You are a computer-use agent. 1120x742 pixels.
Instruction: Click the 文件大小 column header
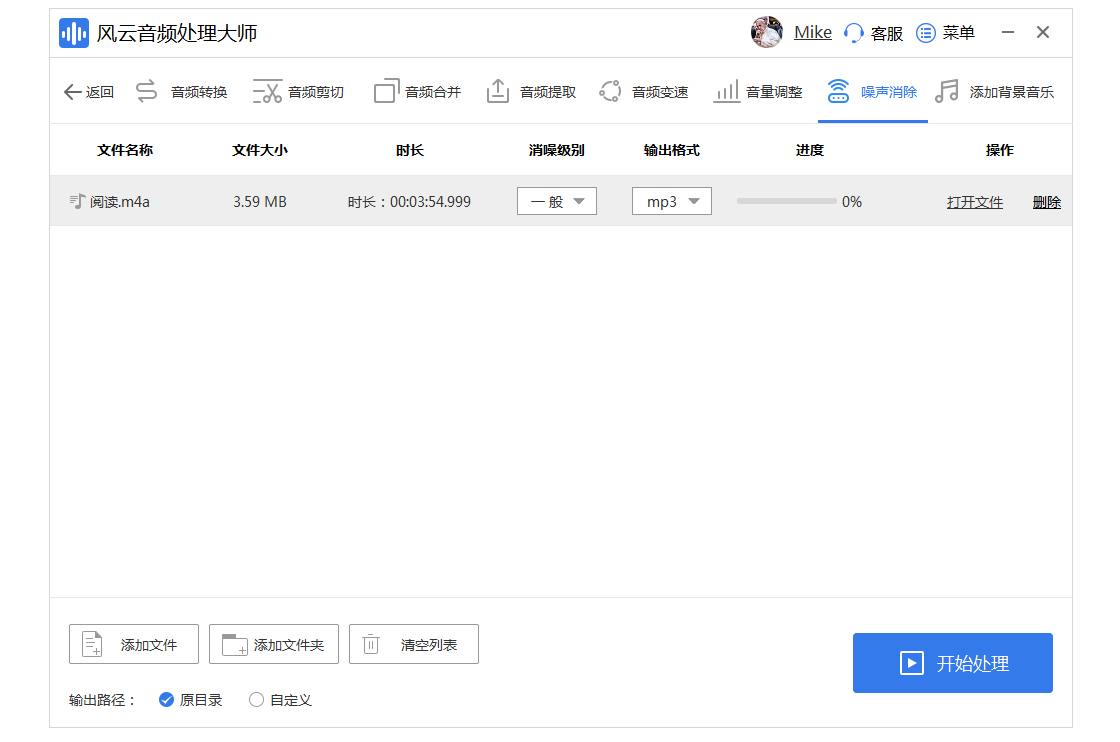coord(260,150)
